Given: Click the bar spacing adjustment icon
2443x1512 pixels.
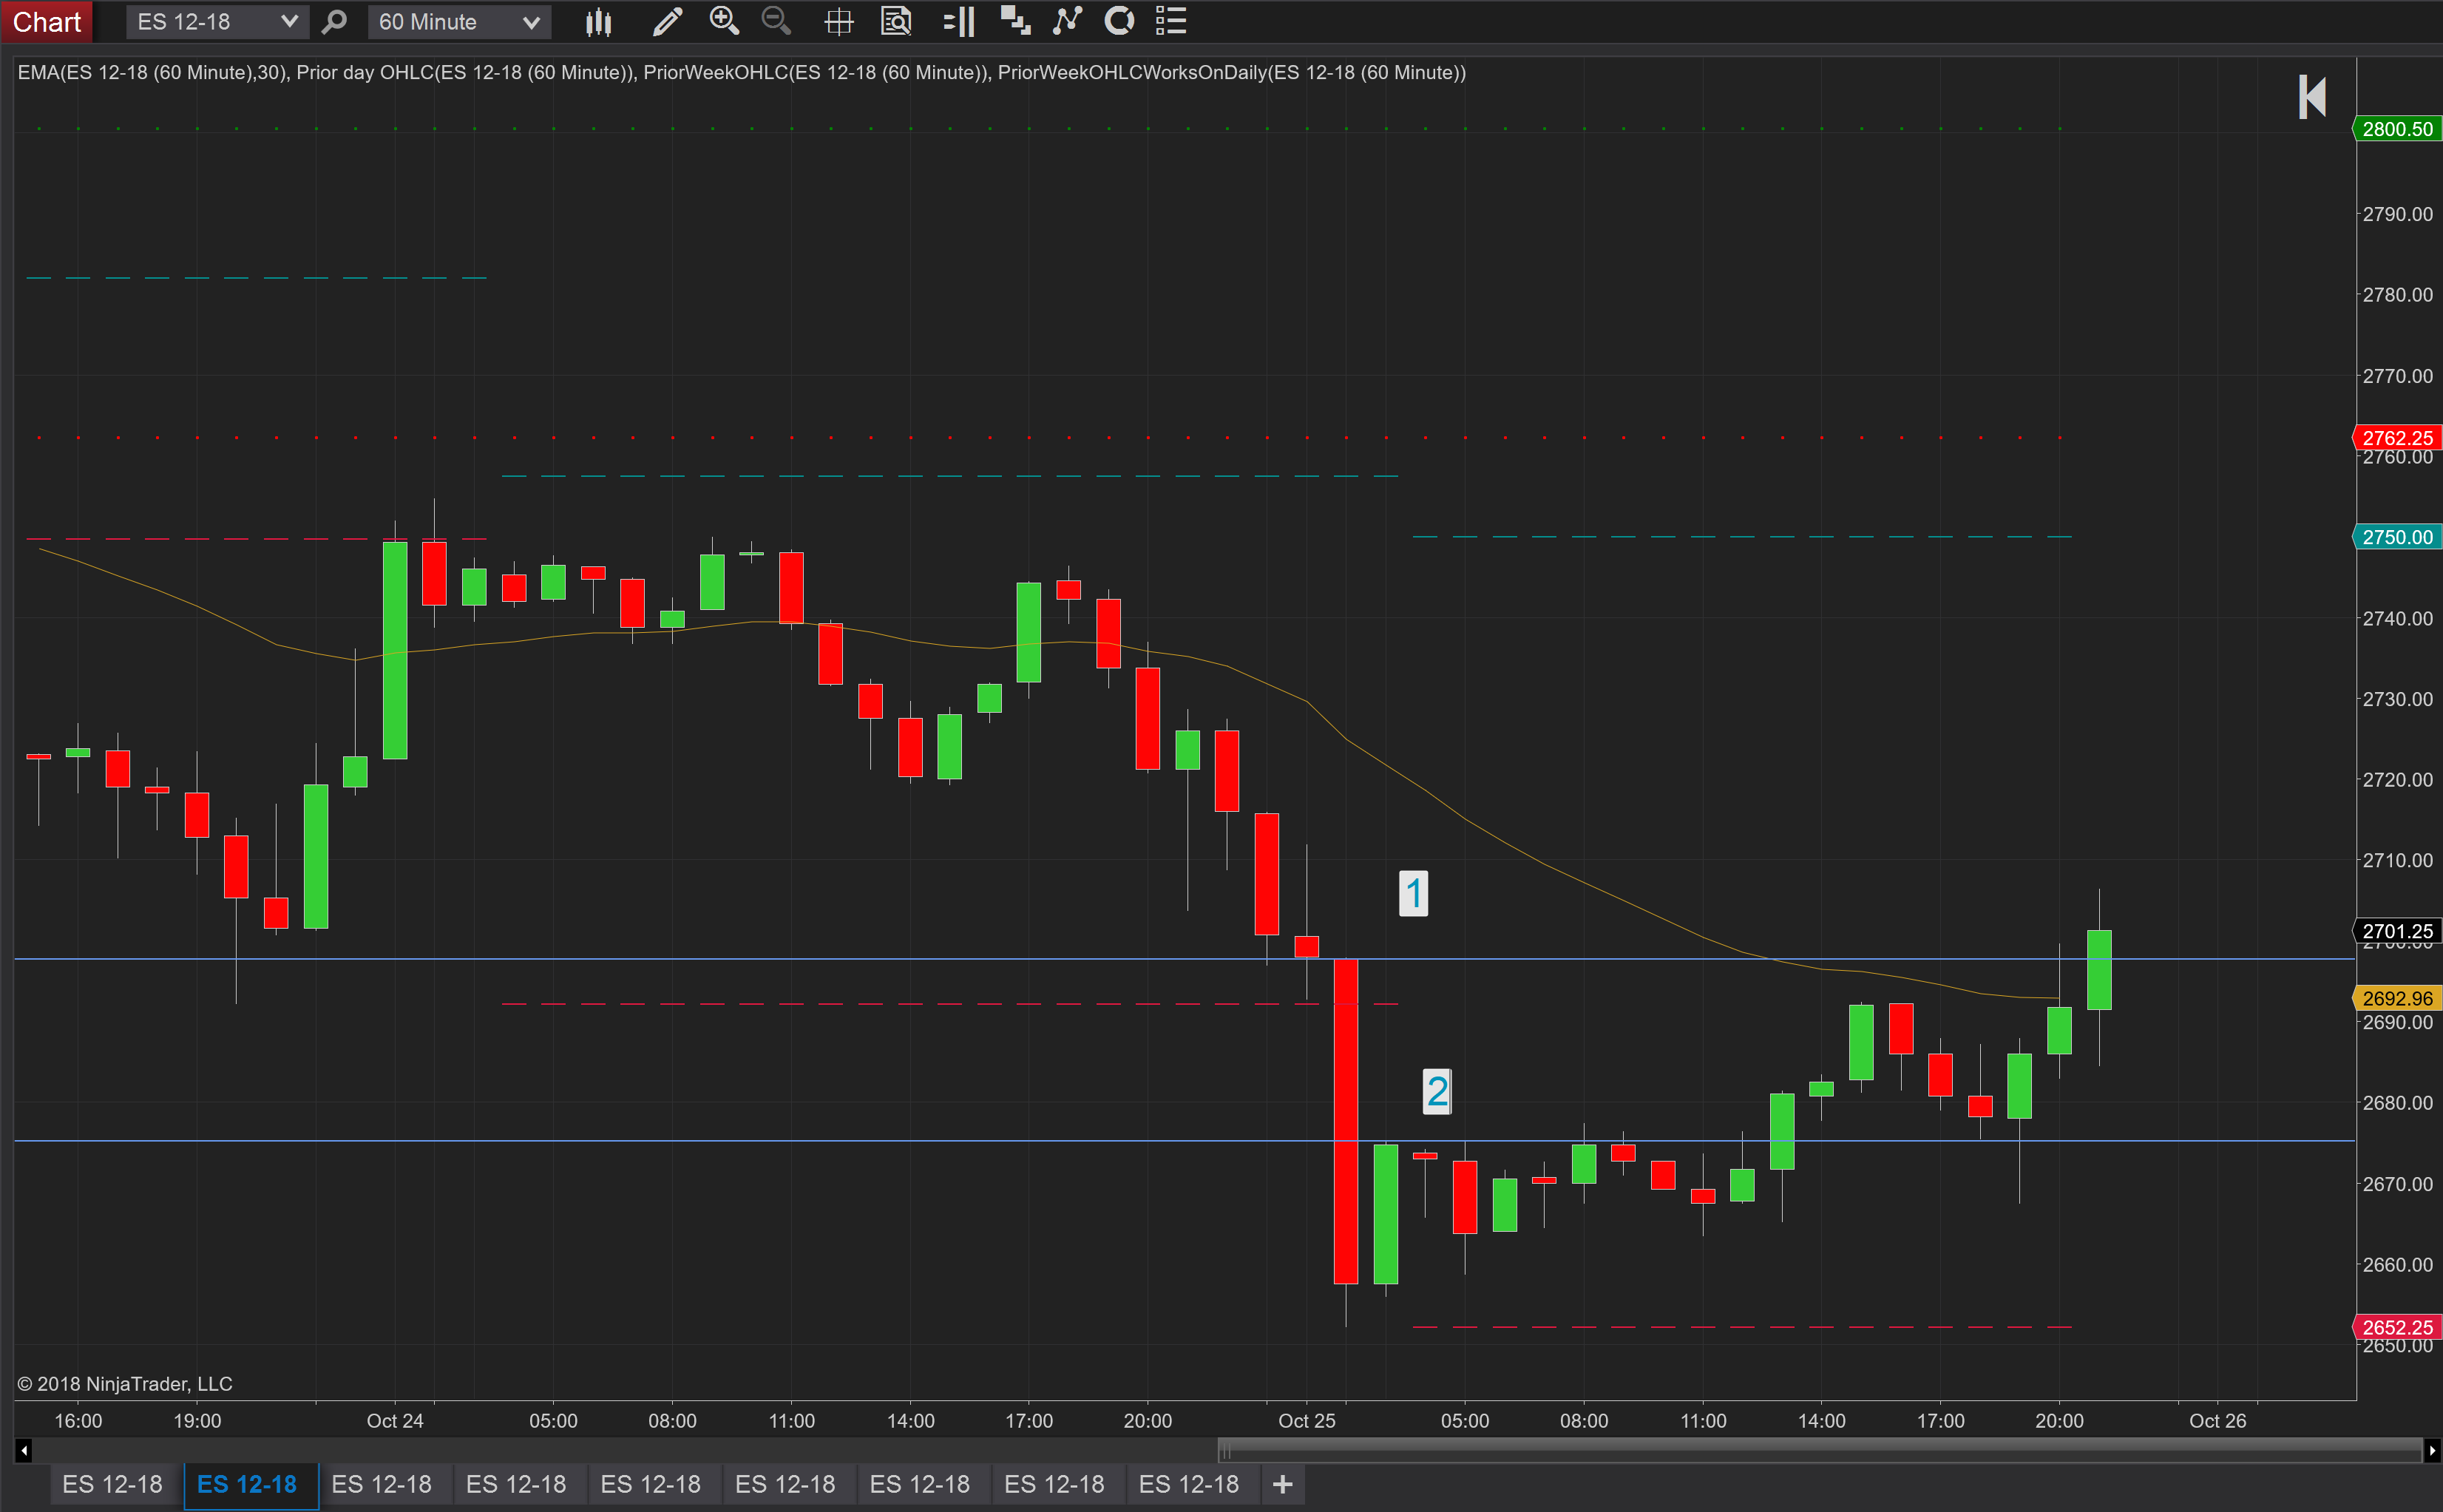Looking at the screenshot, I should [x=958, y=21].
